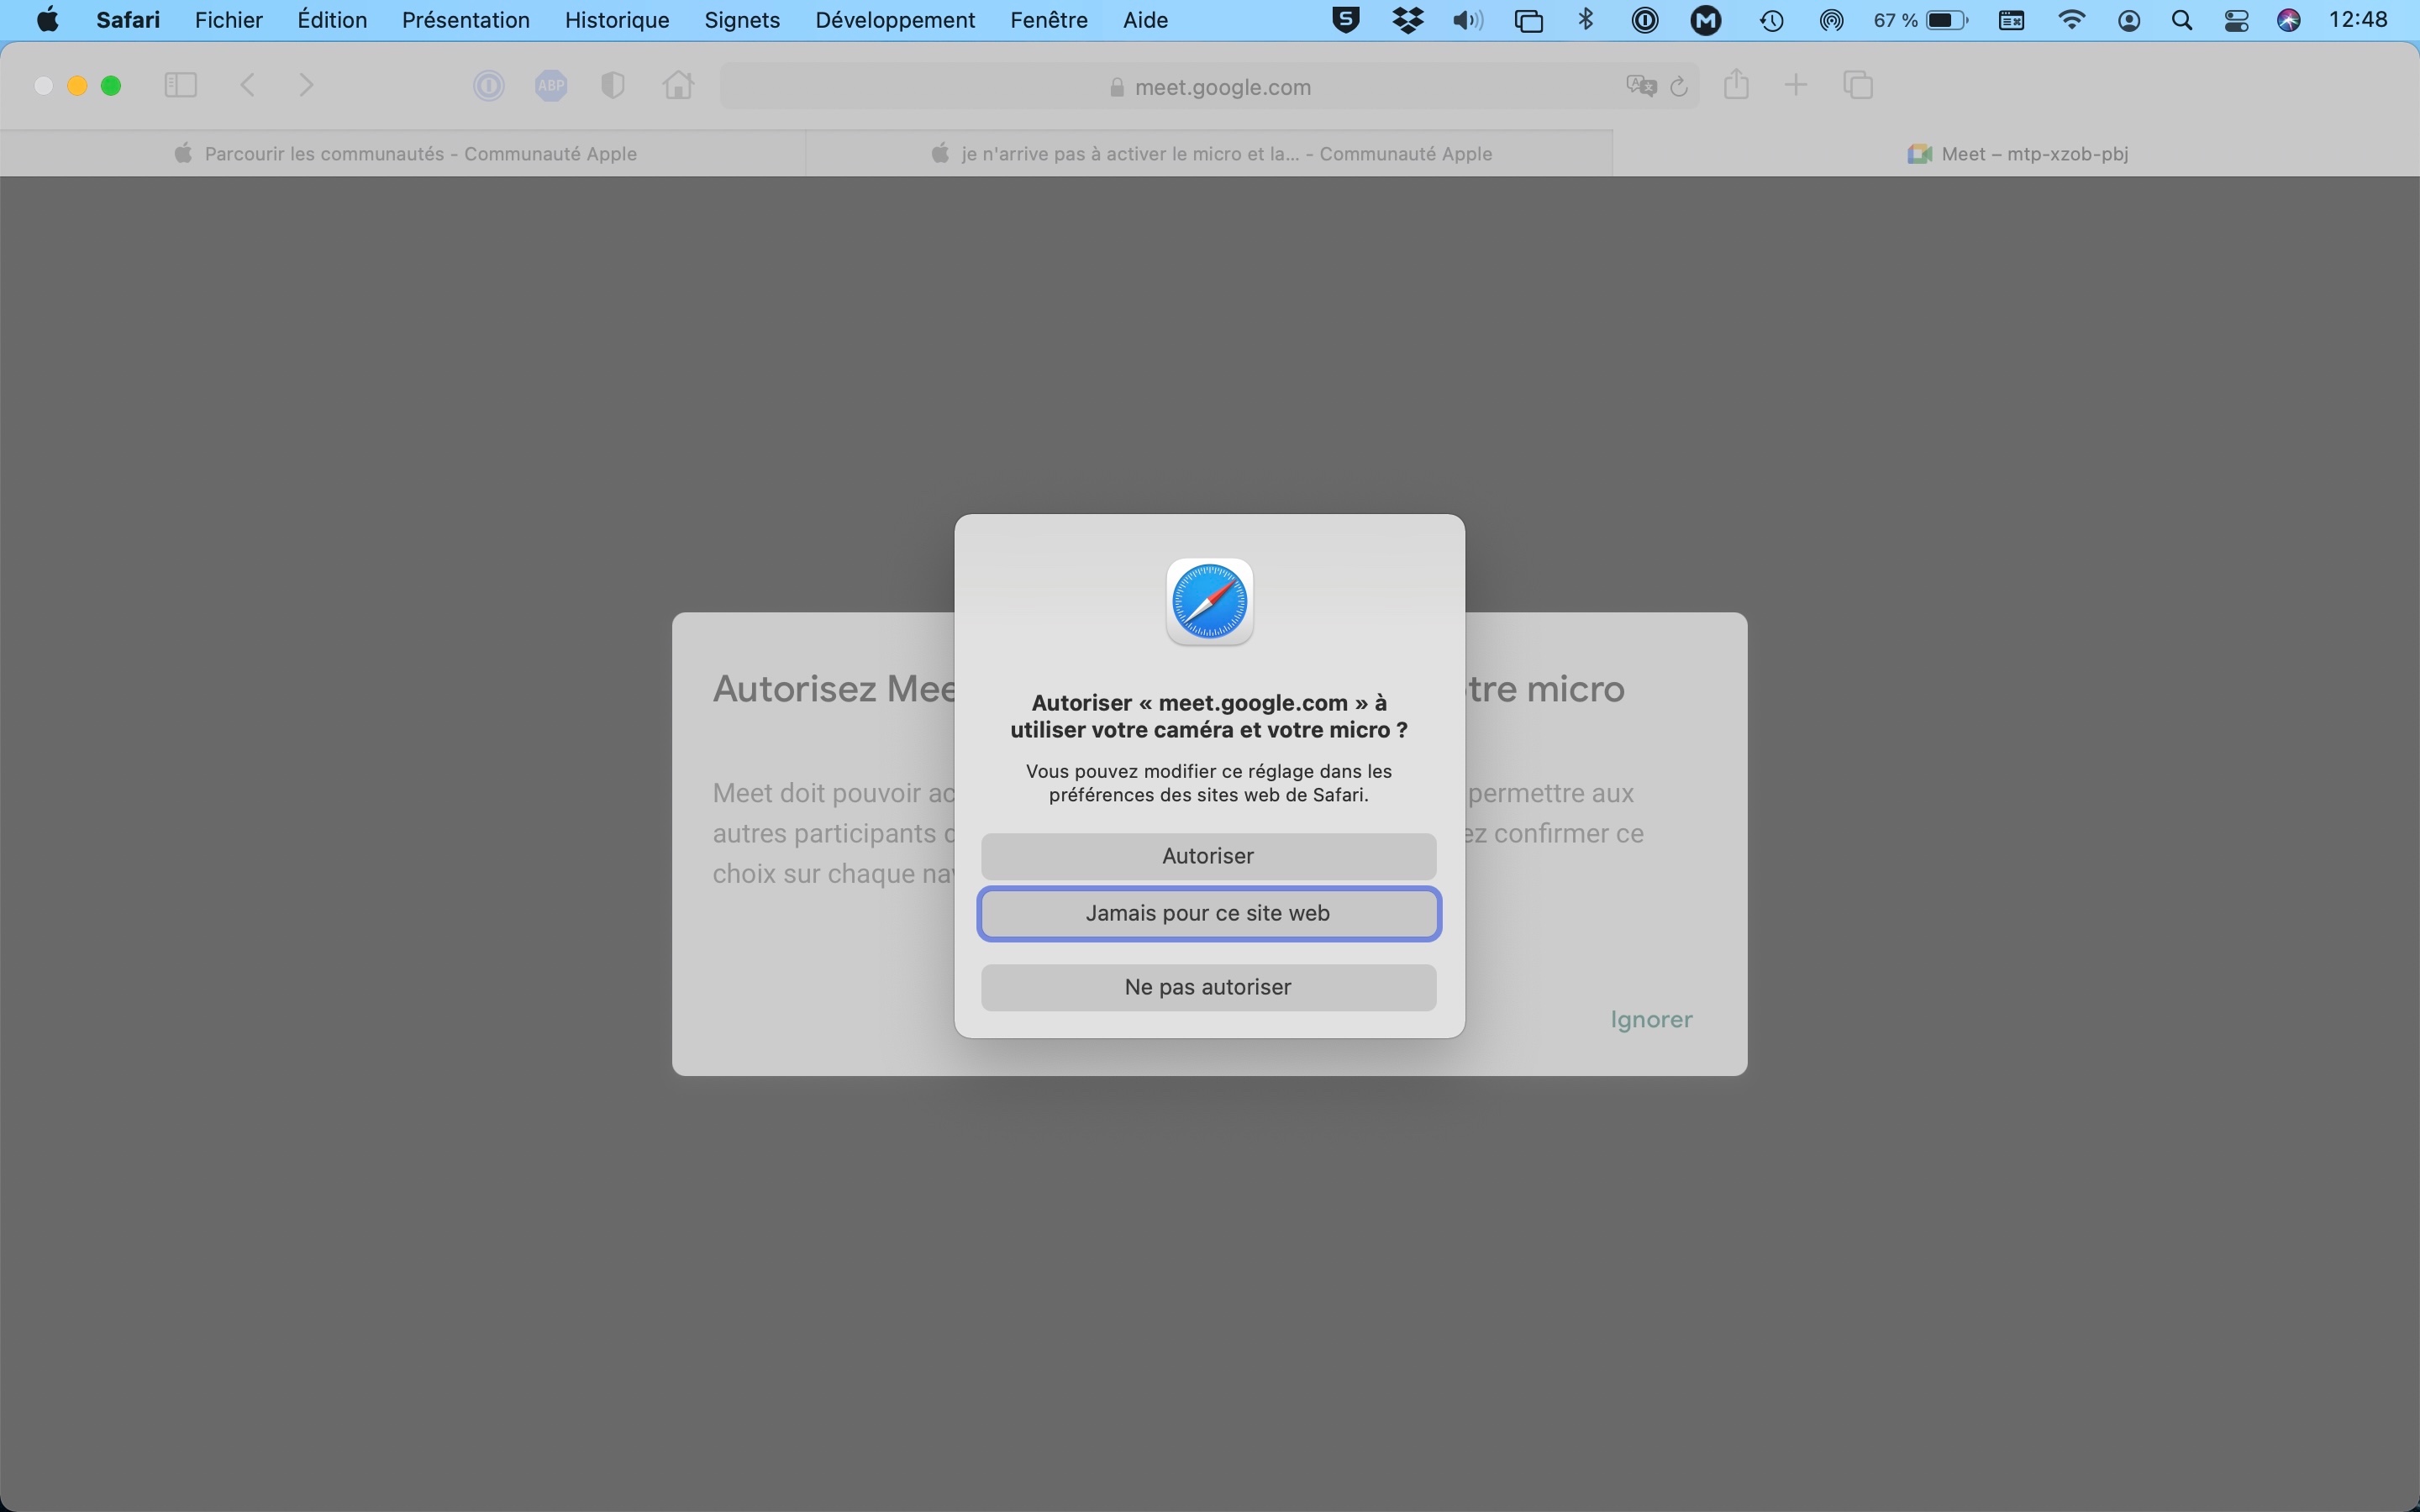Open Control Center in menu bar
Viewport: 2420px width, 1512px height.
2237,21
